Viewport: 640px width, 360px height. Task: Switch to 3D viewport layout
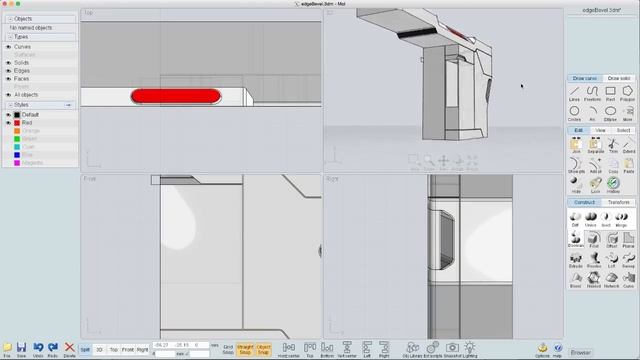99,350
